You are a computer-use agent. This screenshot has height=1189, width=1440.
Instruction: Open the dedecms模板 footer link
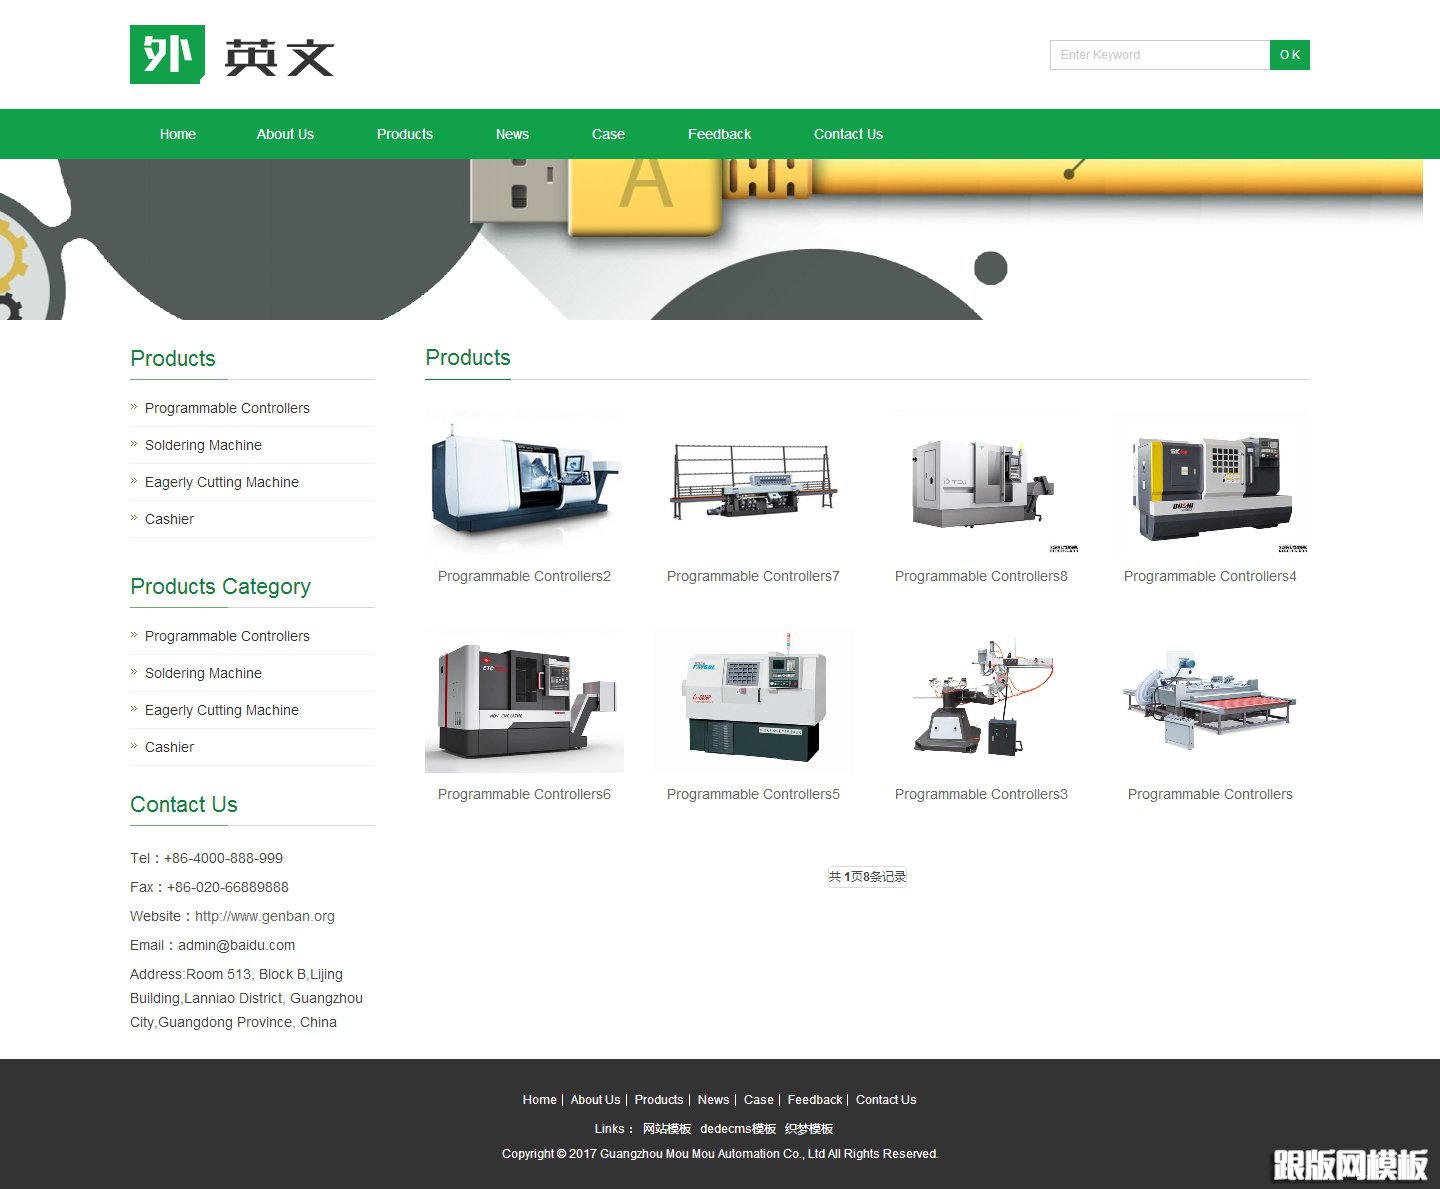[x=738, y=1129]
